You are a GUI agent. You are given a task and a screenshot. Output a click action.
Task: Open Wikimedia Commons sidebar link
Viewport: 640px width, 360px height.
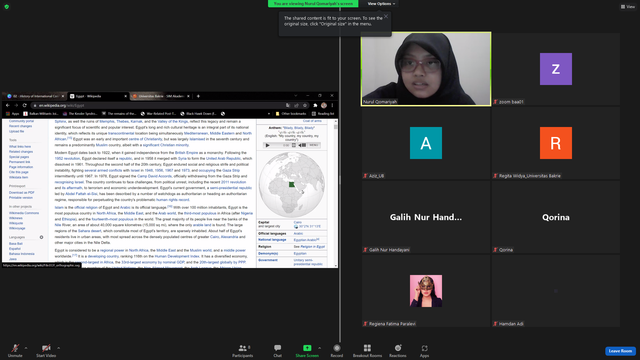point(24,213)
